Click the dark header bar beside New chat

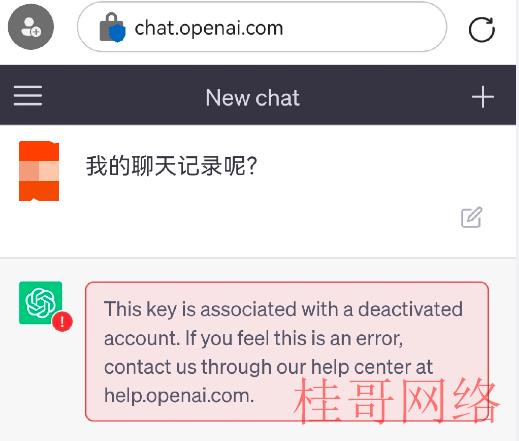(383, 97)
